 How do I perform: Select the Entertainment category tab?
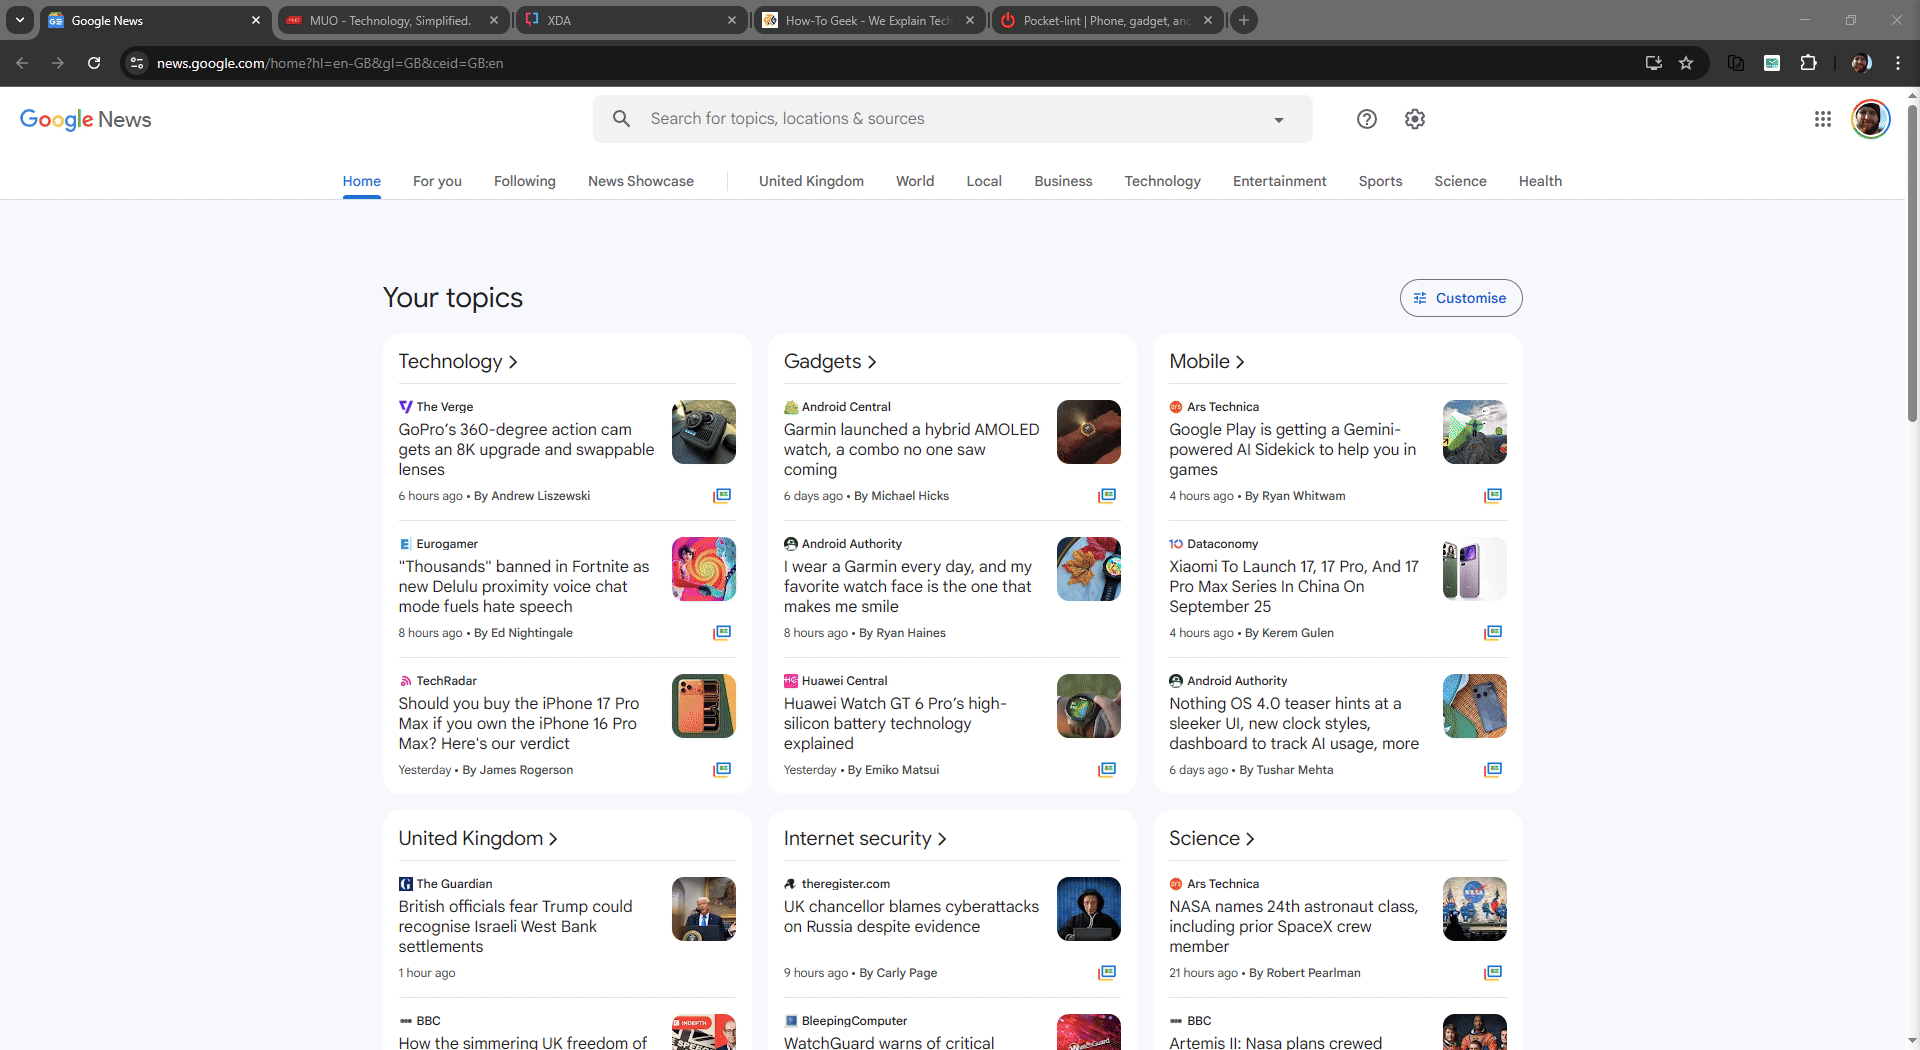[1279, 181]
